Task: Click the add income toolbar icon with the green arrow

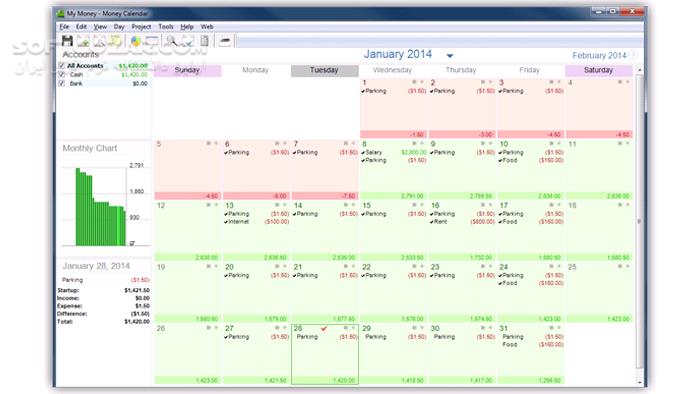Action: [x=83, y=41]
